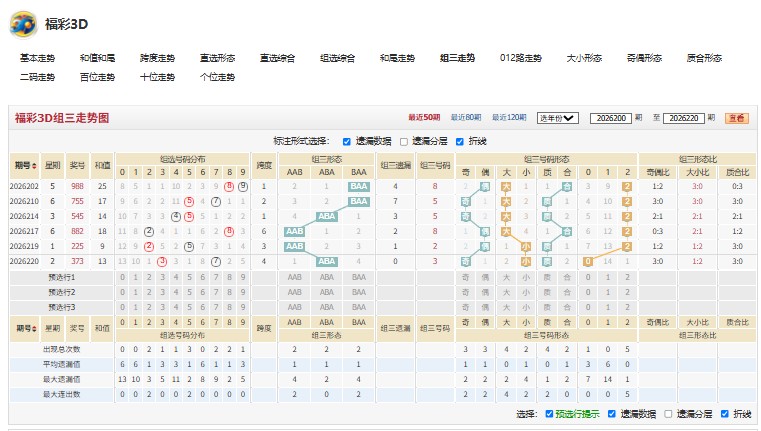Click 奖号 882 in row 2026217
Viewport: 761px width, 431px height.
pyautogui.click(x=77, y=232)
